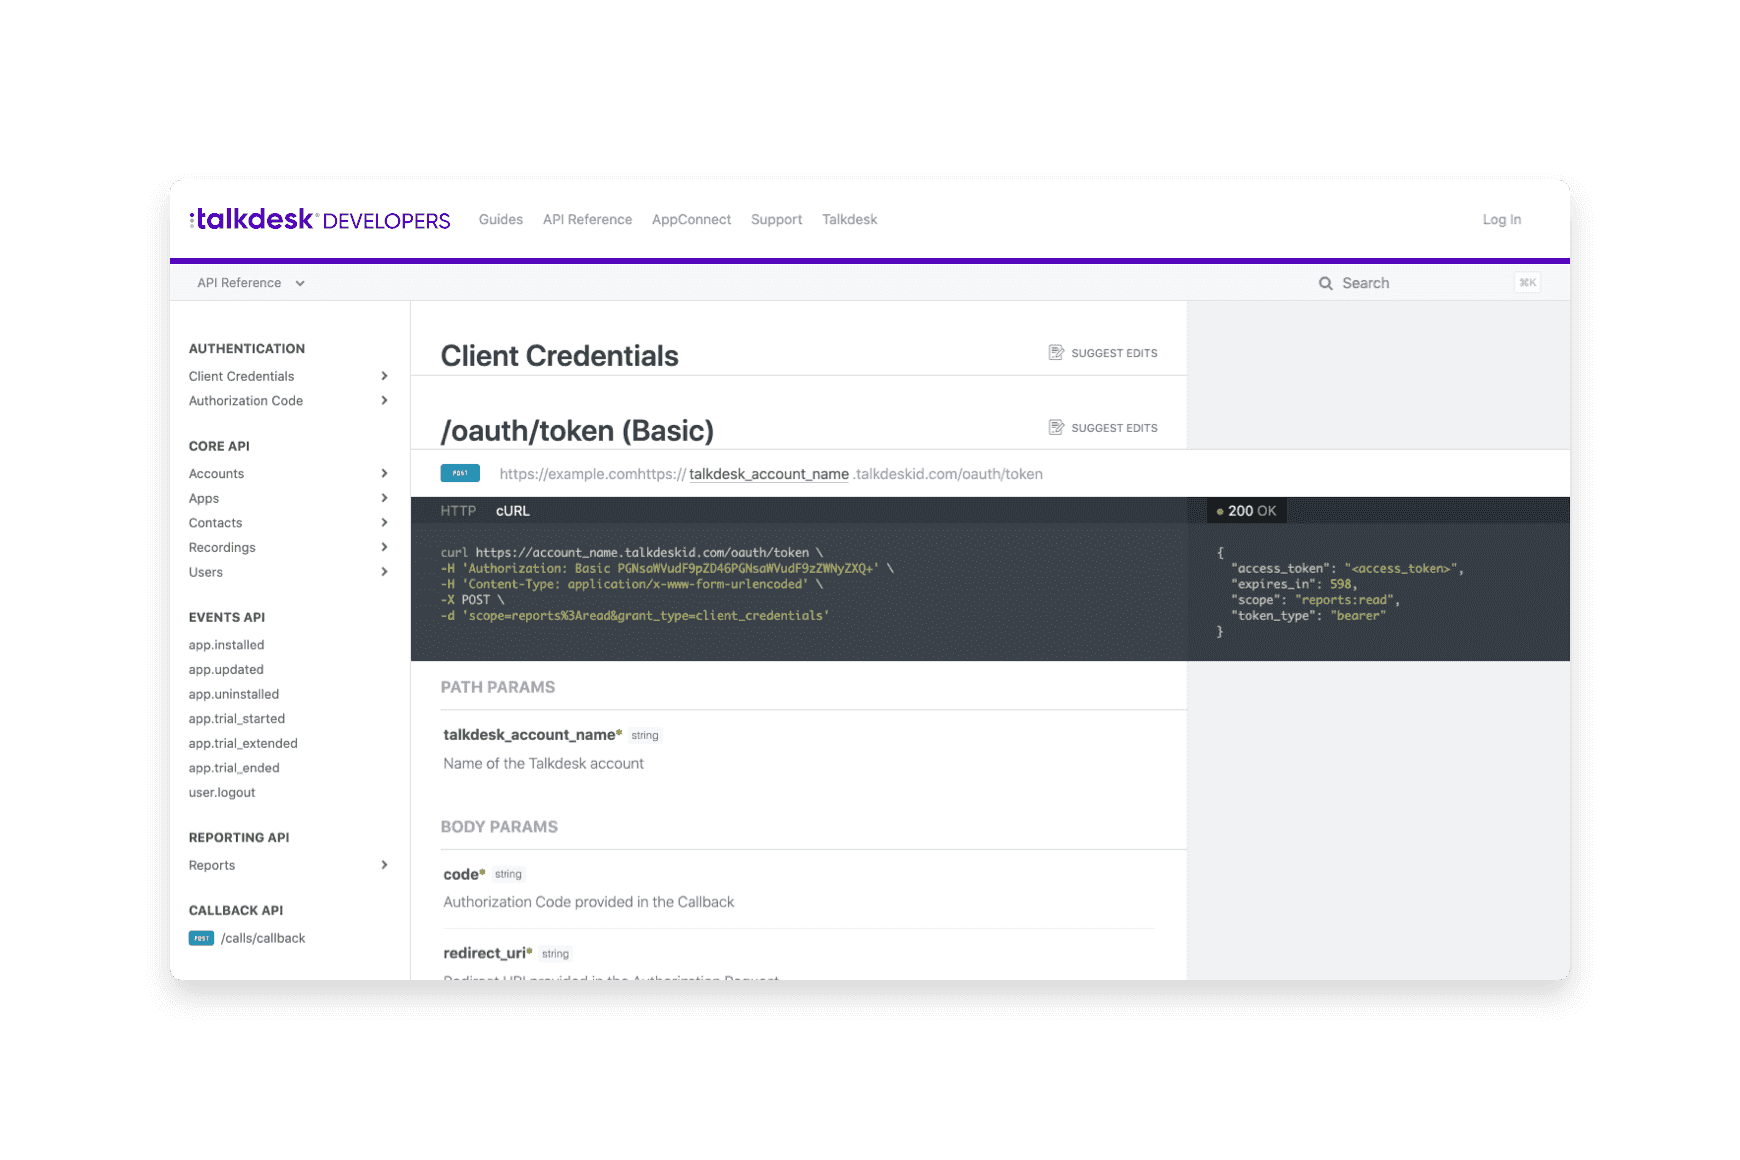The image size is (1740, 1160).
Task: Click the Log In link
Action: click(1502, 219)
